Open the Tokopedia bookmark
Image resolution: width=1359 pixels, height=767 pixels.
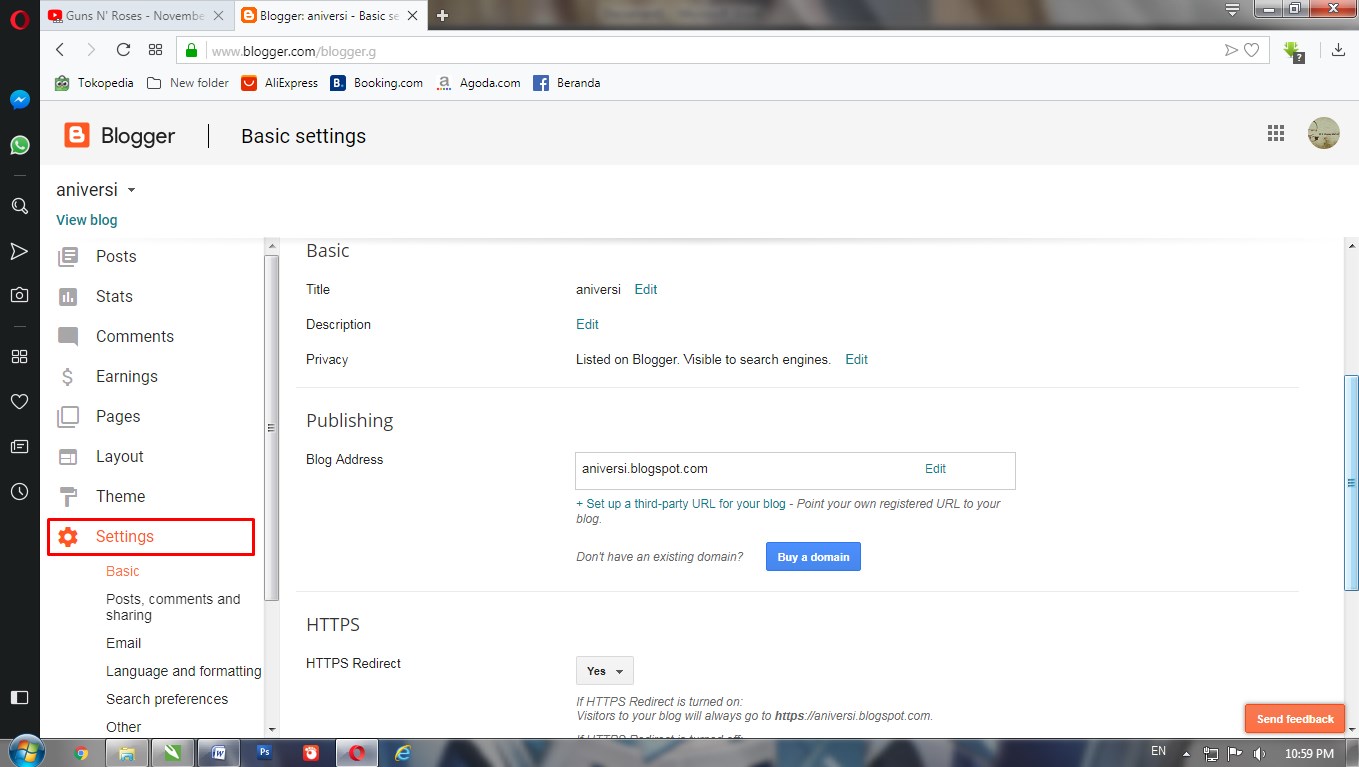[94, 83]
